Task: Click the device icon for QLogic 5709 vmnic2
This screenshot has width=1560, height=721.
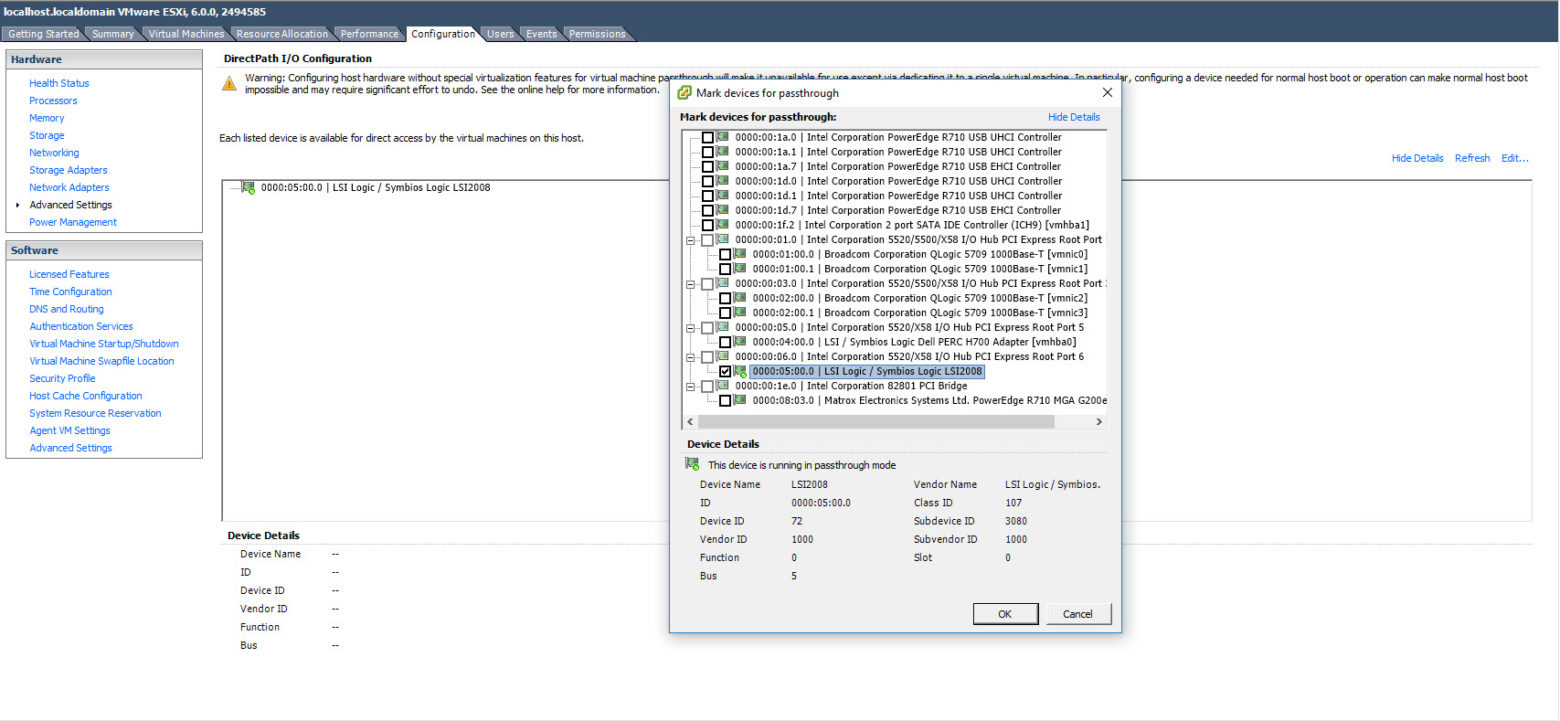Action: (x=741, y=298)
